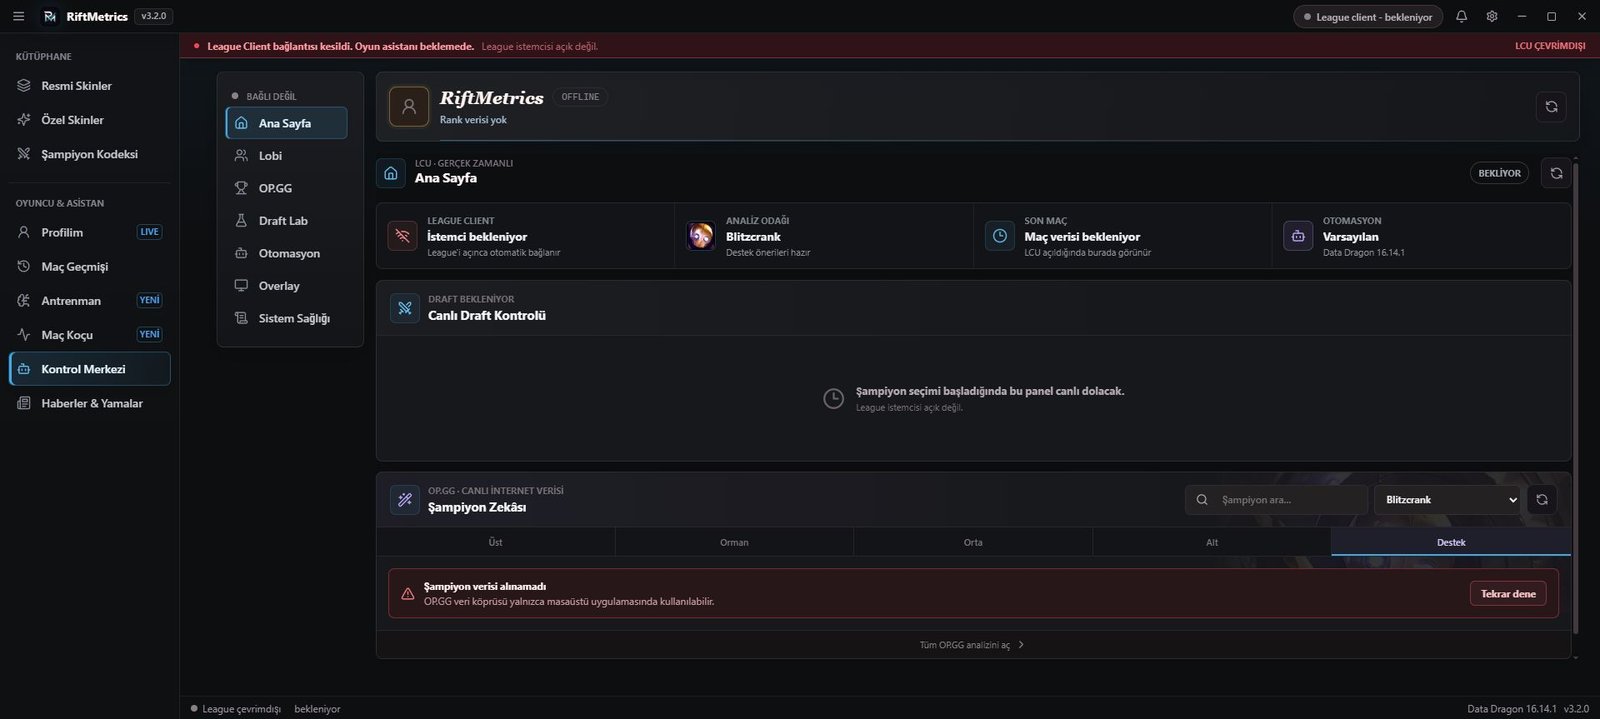
Task: Switch to Draft Lab in the inner navigation
Action: [287, 221]
